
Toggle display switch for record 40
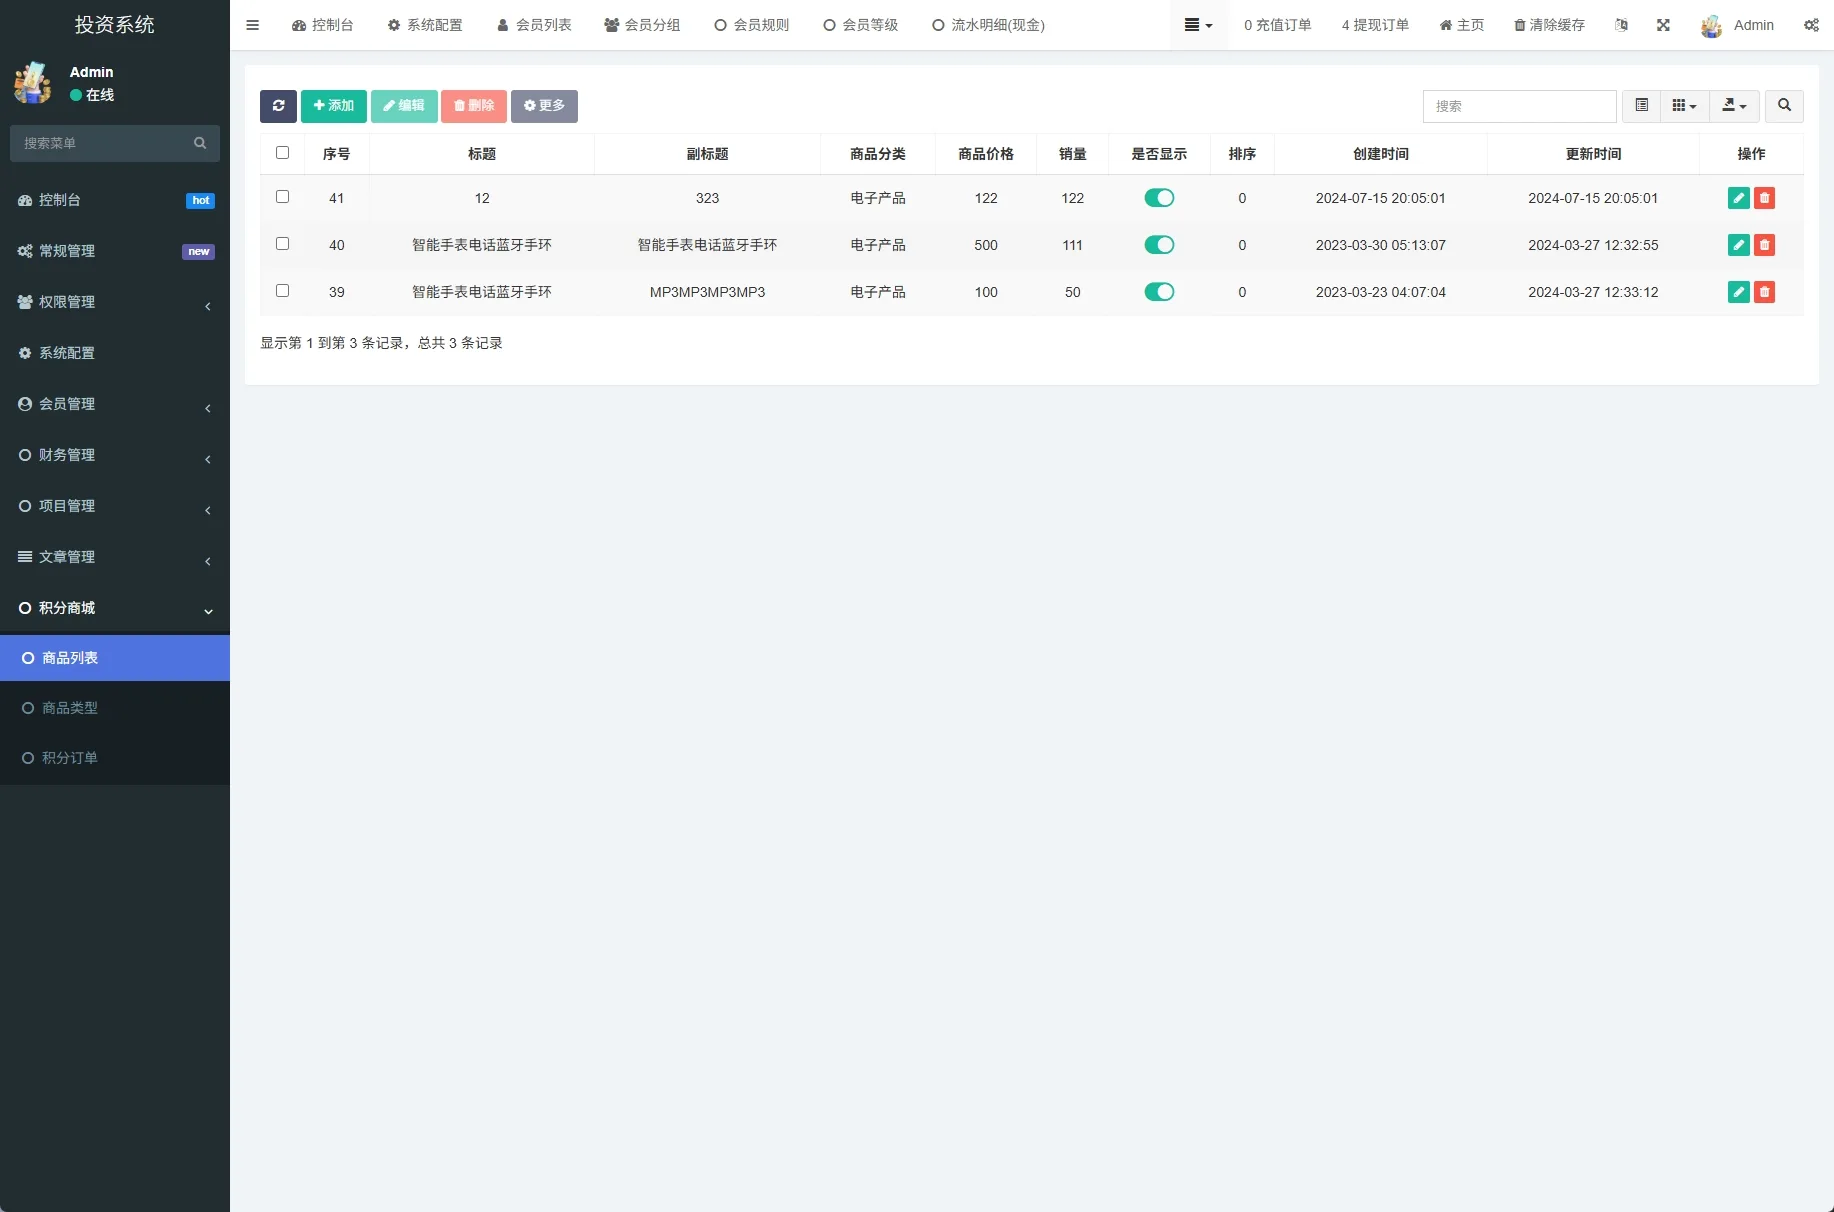[x=1159, y=245]
